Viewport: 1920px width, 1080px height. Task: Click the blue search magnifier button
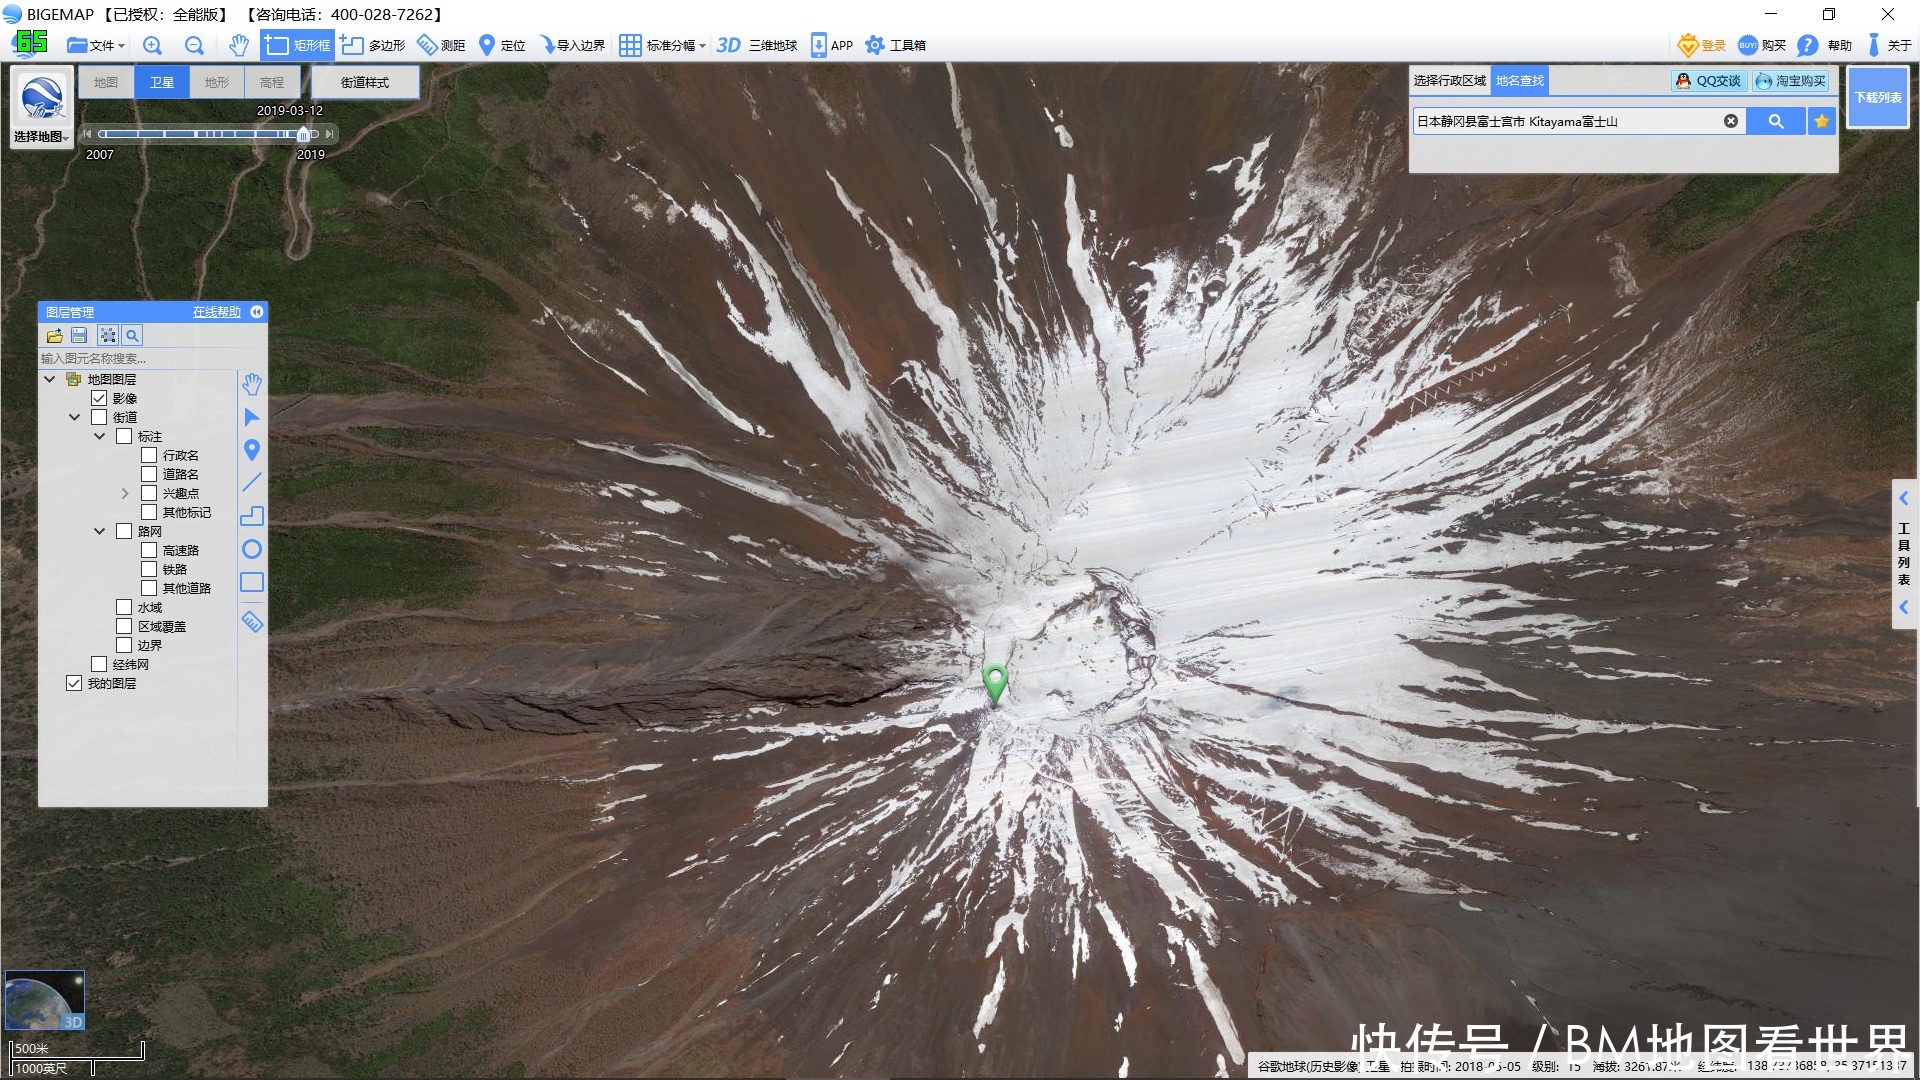pos(1776,121)
